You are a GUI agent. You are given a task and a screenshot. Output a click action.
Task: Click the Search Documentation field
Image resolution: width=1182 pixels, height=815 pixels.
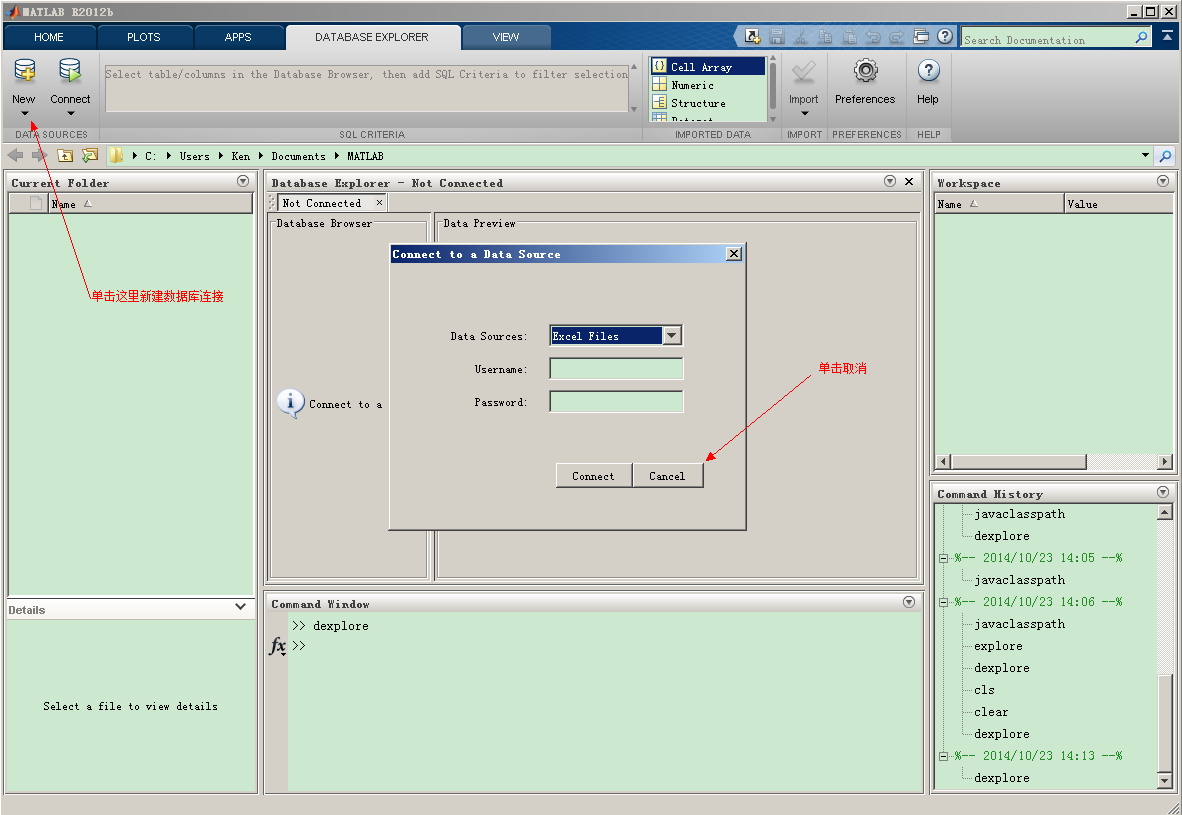coord(1048,38)
